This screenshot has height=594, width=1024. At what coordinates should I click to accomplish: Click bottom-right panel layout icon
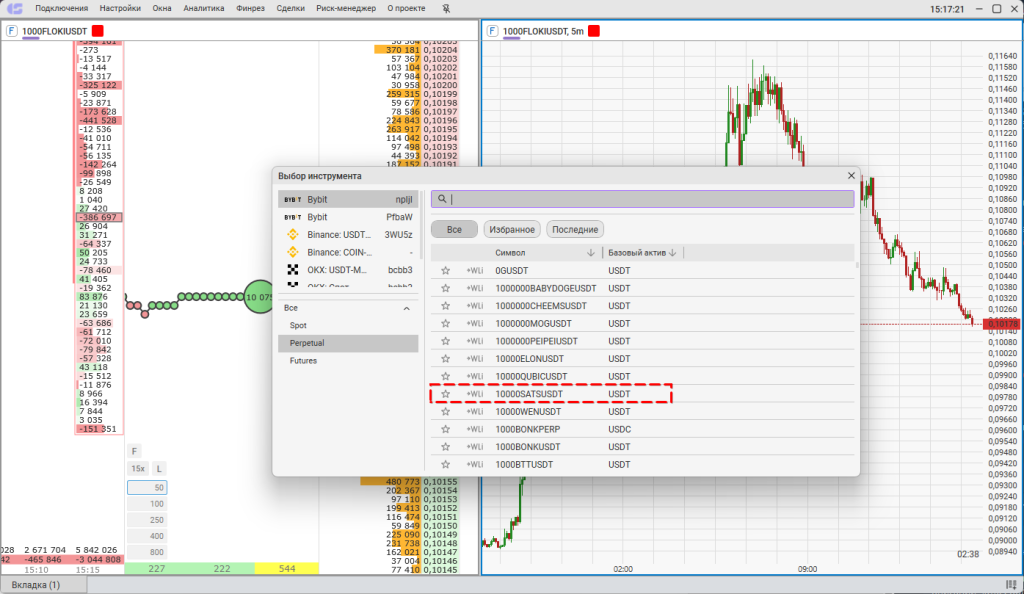(1011, 584)
